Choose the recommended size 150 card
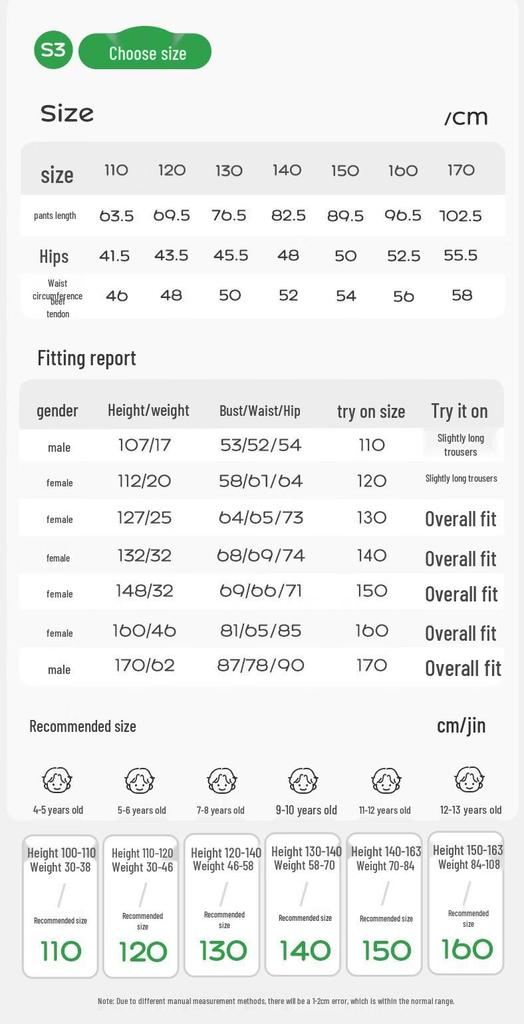This screenshot has width=524, height=1024. (385, 904)
